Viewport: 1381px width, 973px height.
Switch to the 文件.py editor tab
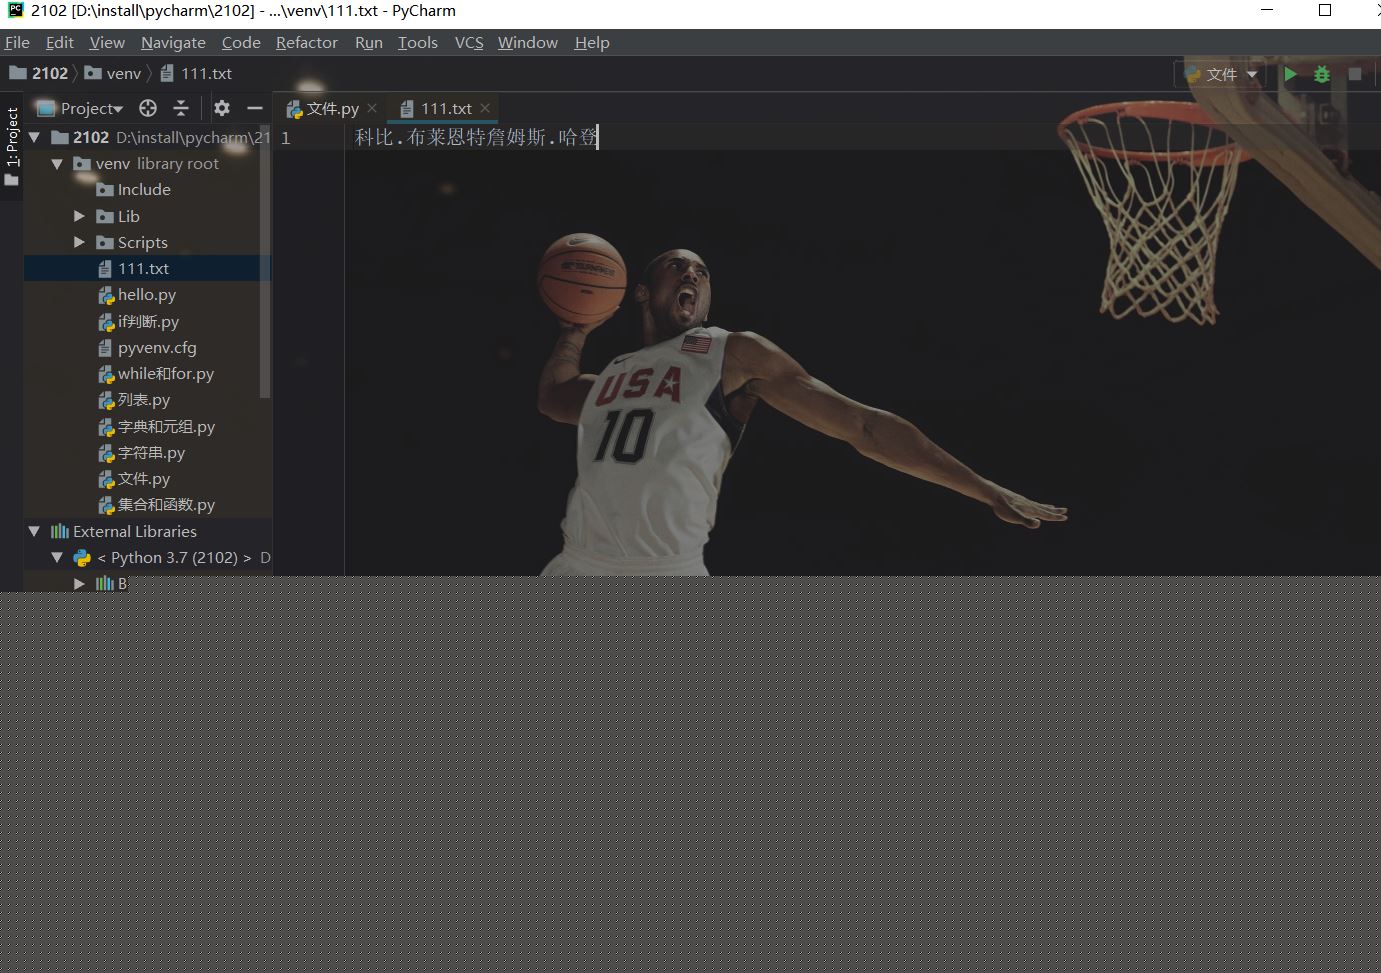331,108
